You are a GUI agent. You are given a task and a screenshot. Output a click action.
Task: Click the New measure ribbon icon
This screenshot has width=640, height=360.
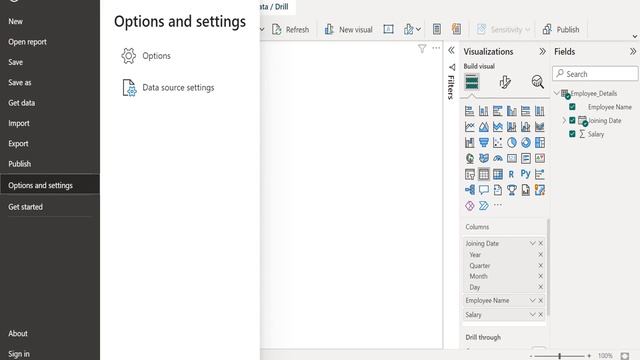pos(437,29)
